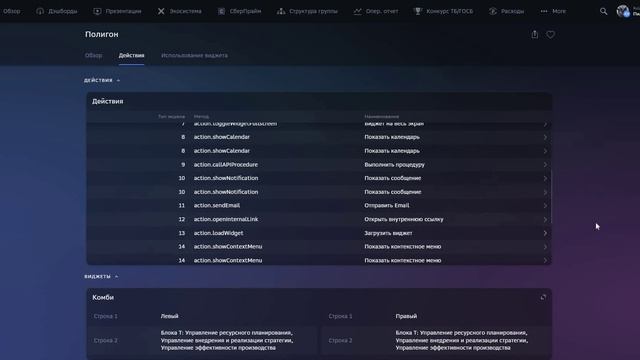The image size is (640, 360).
Task: Open chevron on action.loadWidget row
Action: [x=545, y=233]
